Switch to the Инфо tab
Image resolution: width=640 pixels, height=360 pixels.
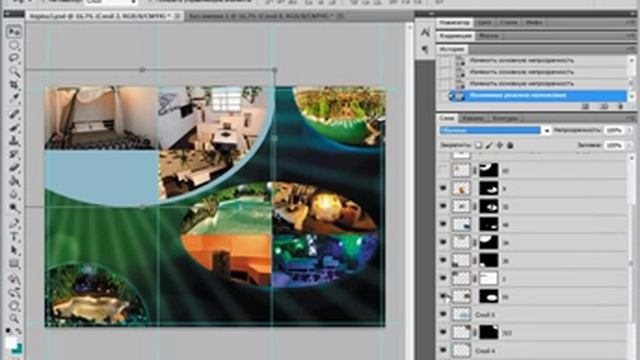533,22
